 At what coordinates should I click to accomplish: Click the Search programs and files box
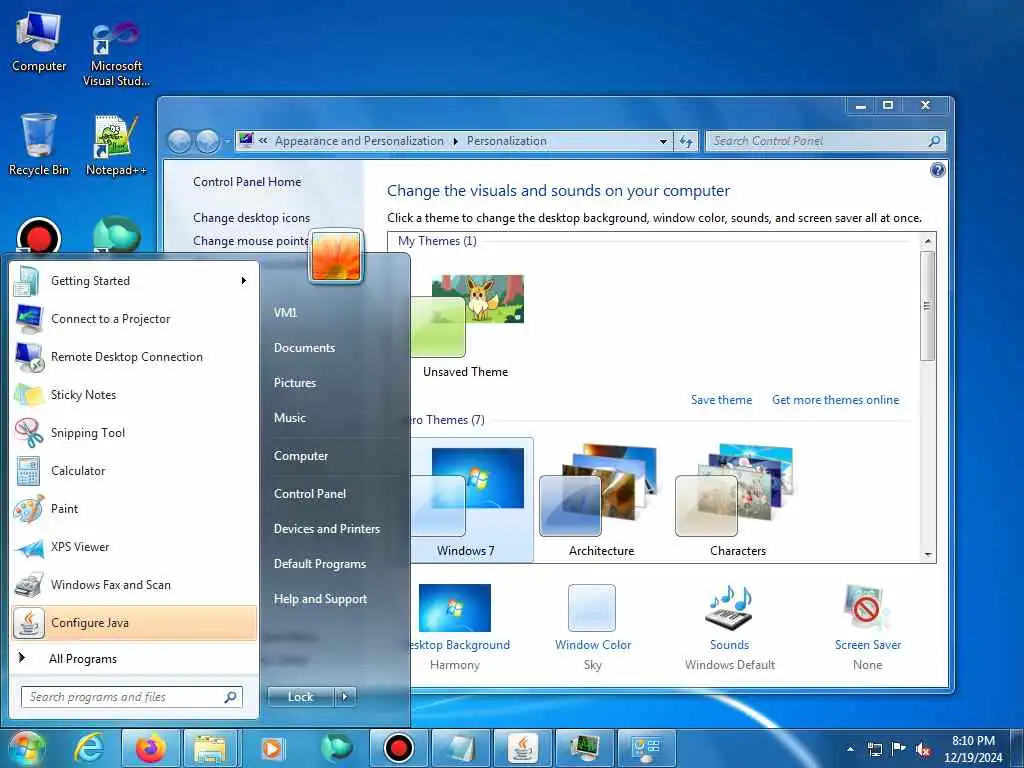point(132,697)
